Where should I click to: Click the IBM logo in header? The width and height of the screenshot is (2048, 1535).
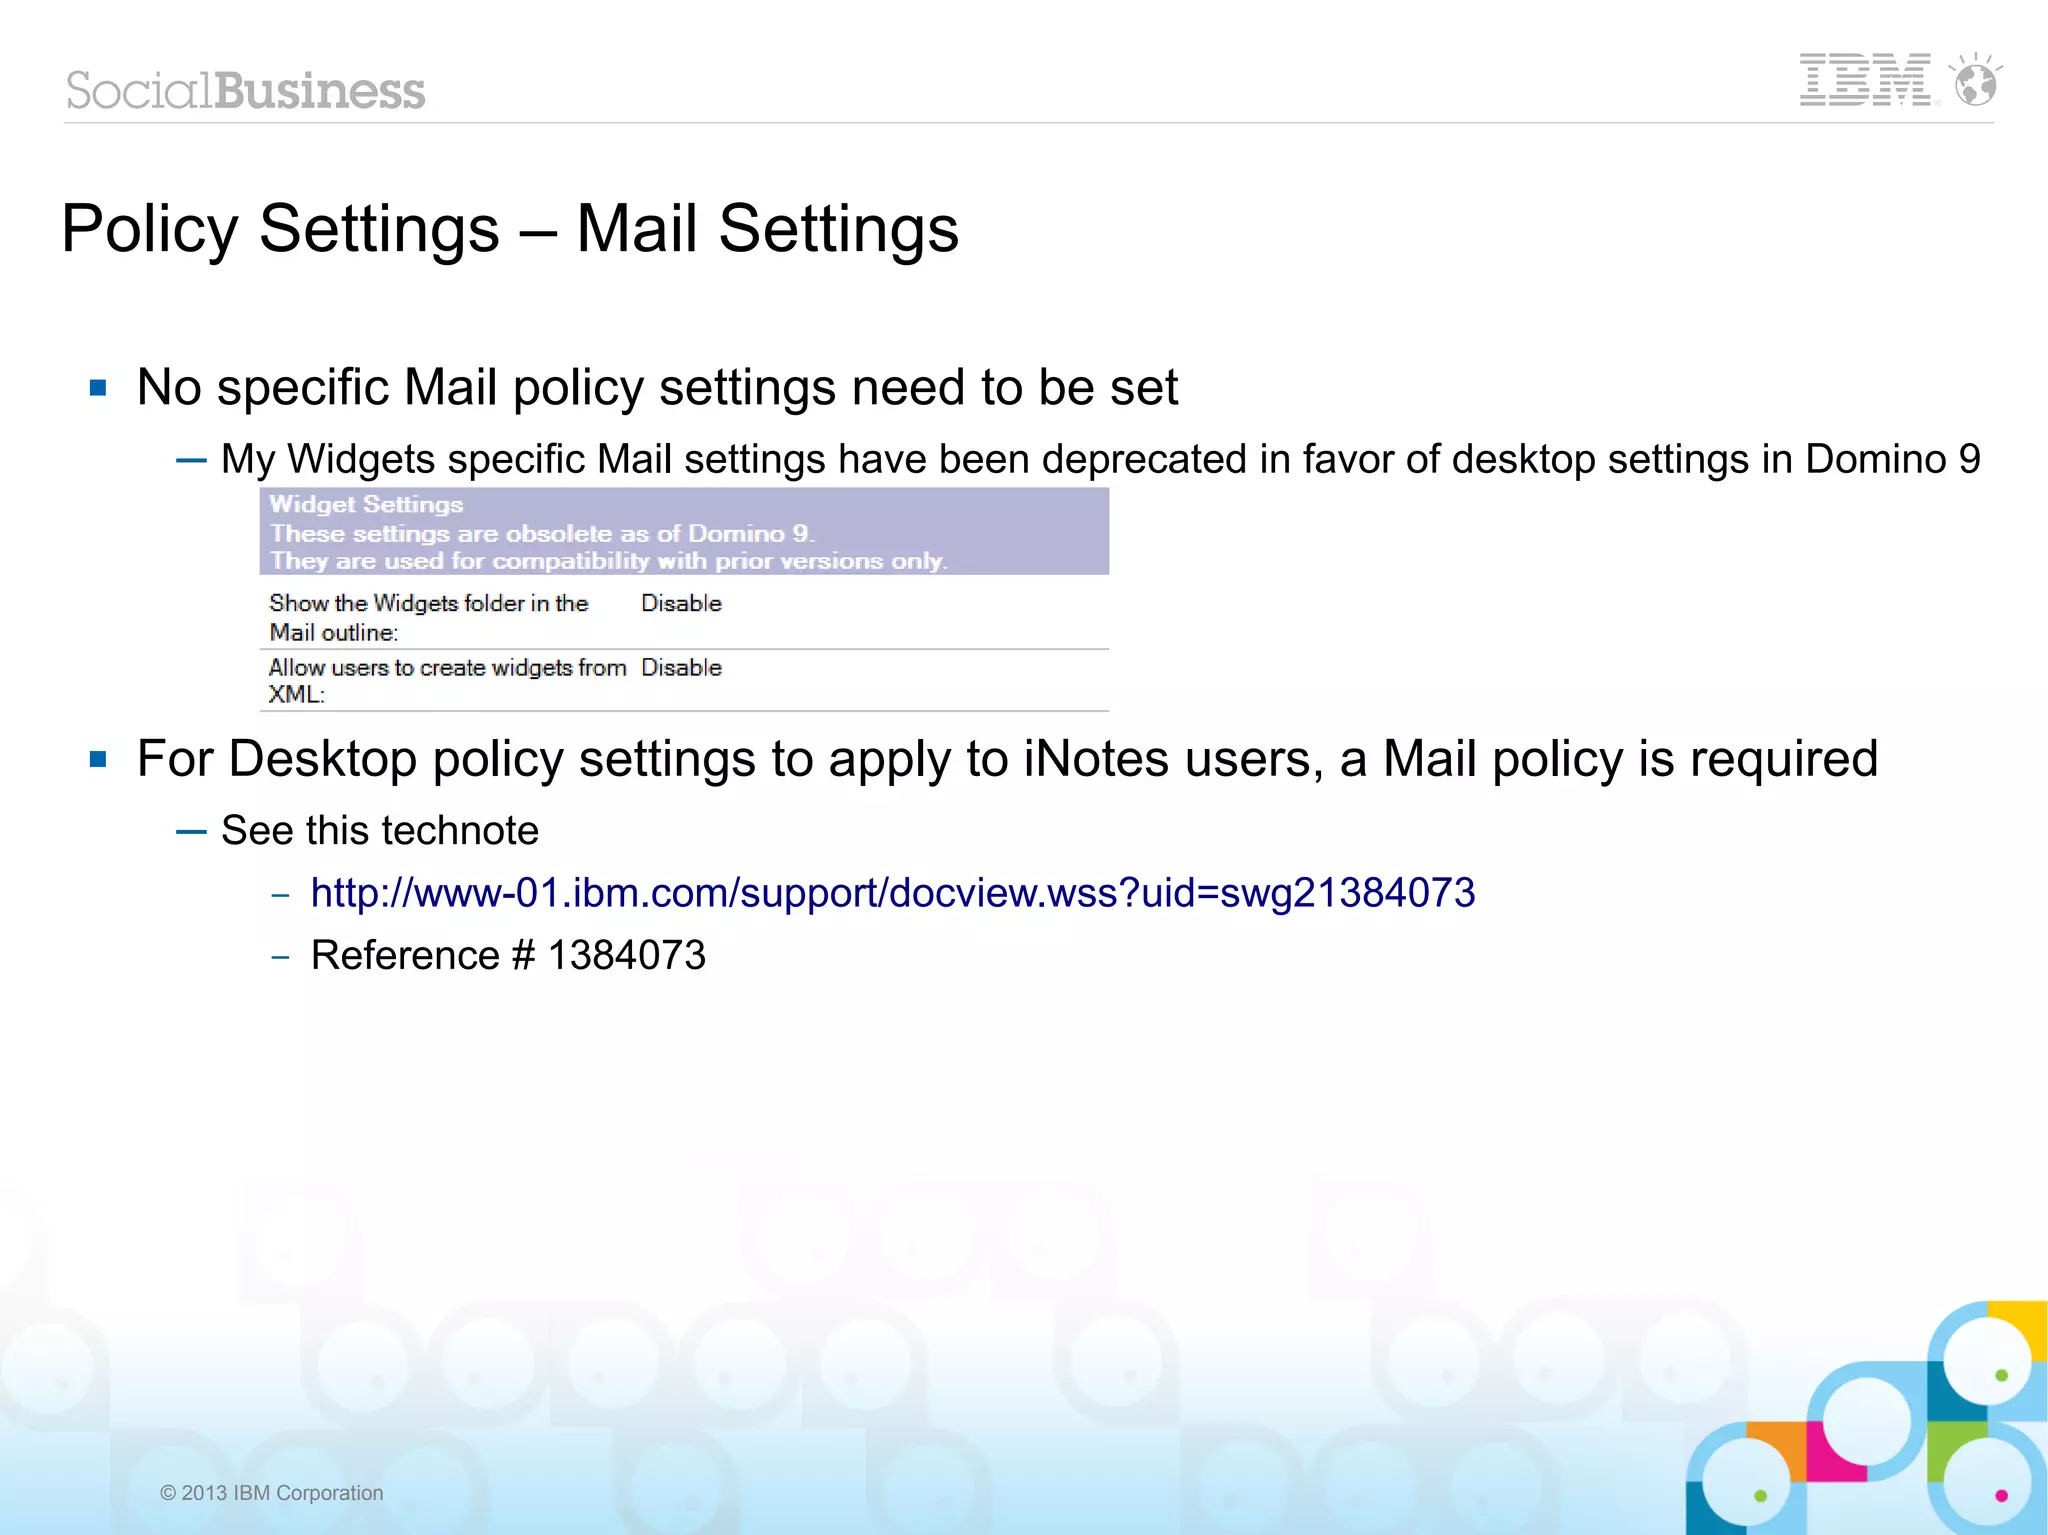(x=1868, y=80)
